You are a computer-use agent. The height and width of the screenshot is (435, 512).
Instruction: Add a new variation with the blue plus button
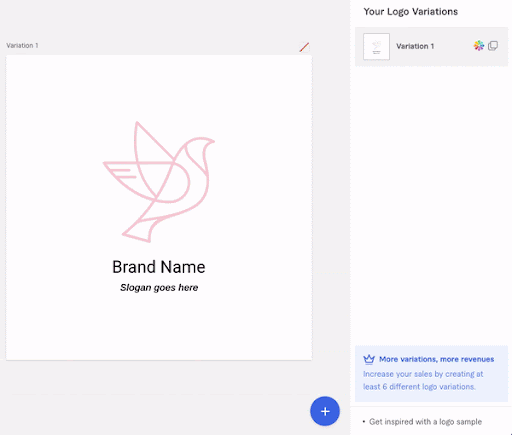pyautogui.click(x=325, y=411)
